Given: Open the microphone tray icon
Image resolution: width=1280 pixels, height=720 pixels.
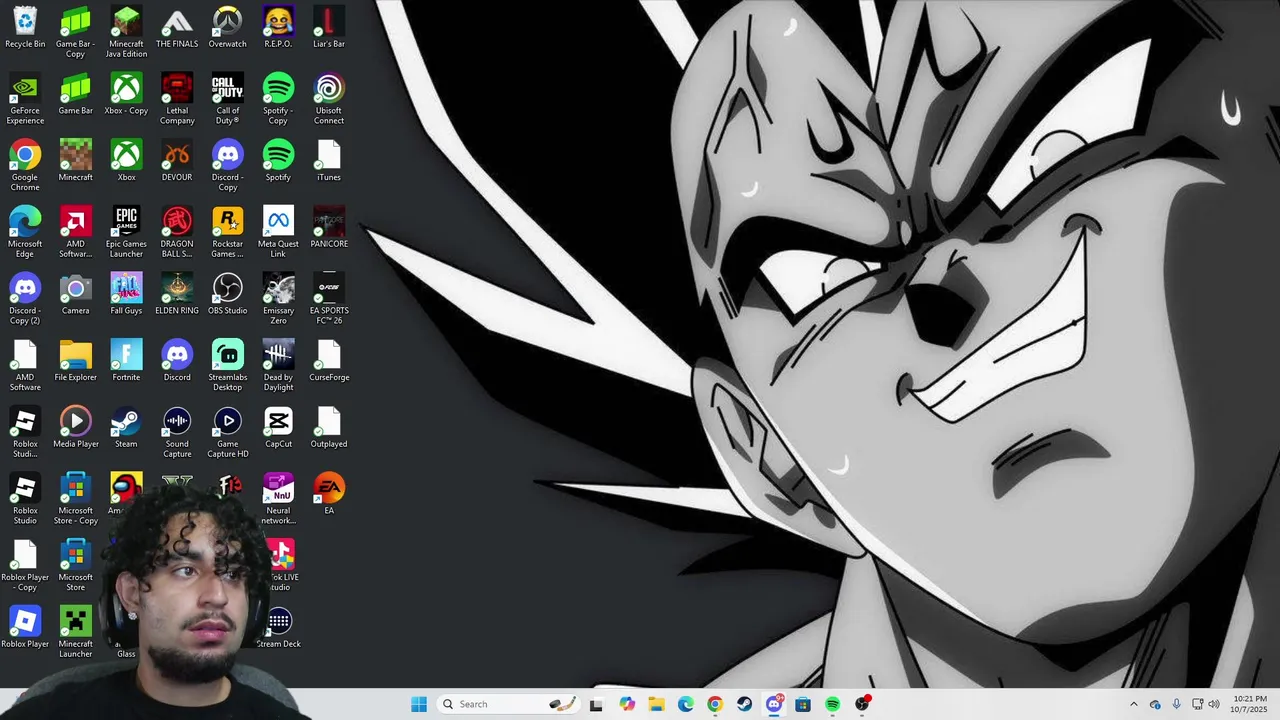Looking at the screenshot, I should (x=1177, y=704).
